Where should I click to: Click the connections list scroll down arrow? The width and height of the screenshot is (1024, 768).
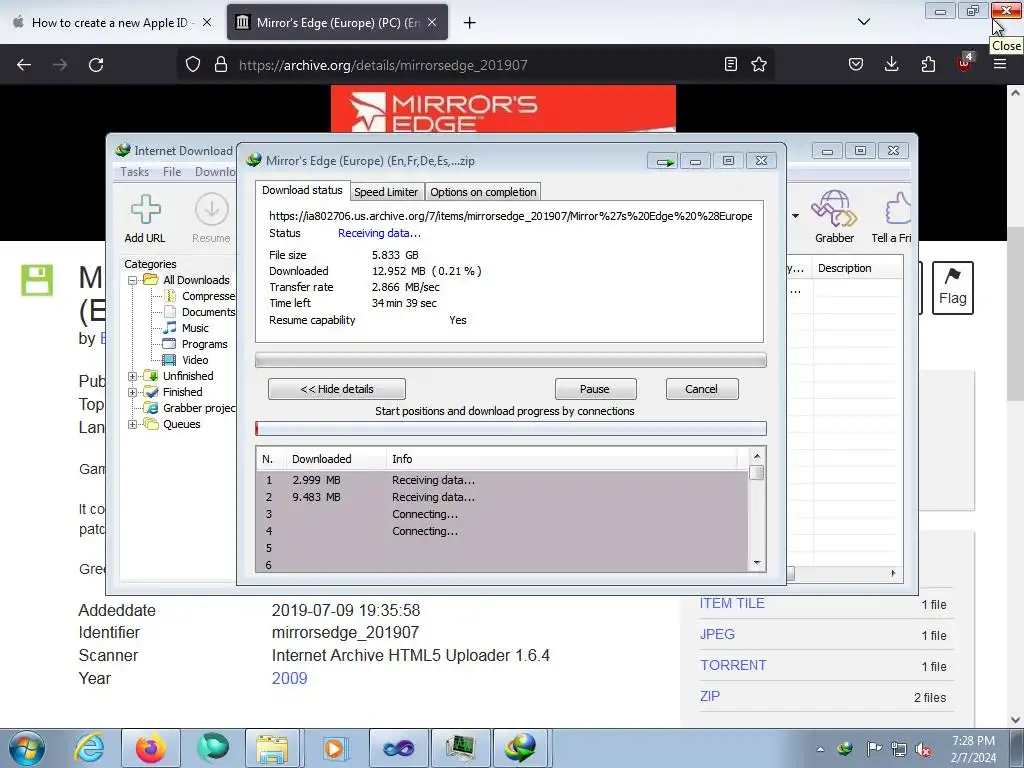(757, 564)
